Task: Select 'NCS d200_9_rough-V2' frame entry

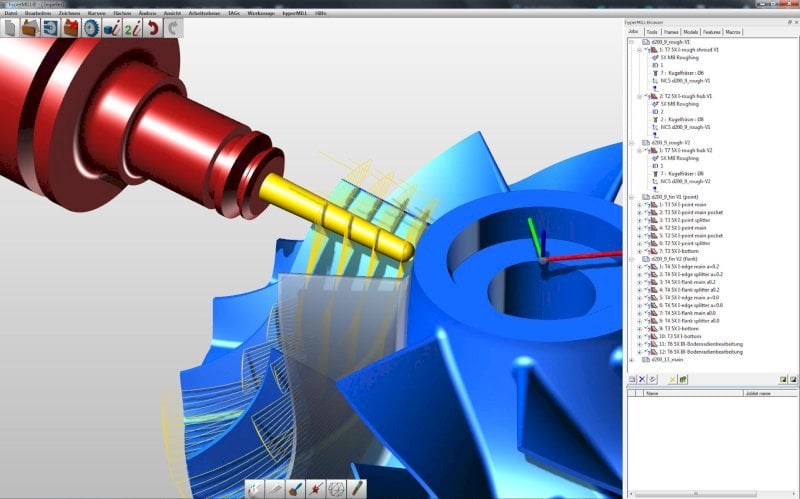Action: point(685,182)
